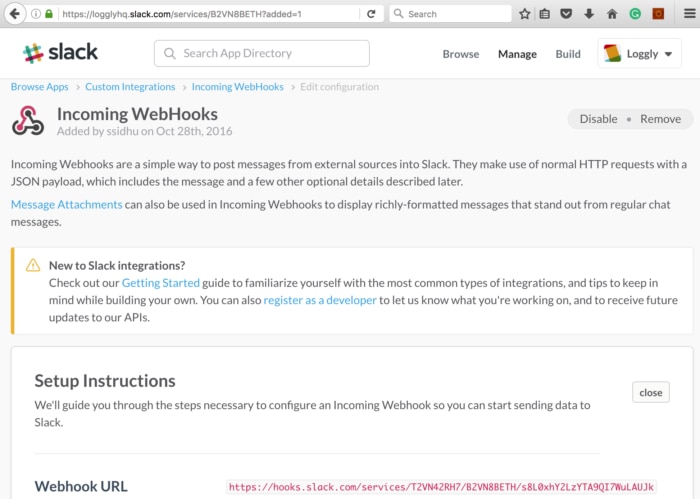700x499 pixels.
Task: Go to Custom Integrations breadcrumb
Action: click(130, 87)
